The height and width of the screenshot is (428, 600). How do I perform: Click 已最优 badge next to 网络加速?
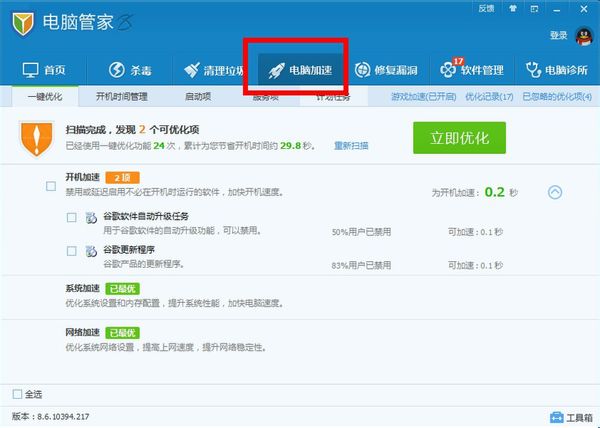pos(122,333)
